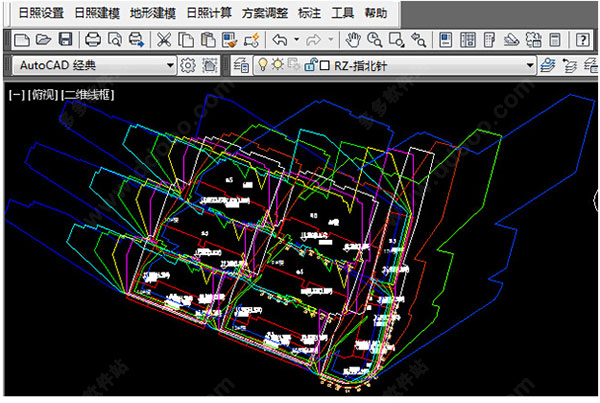600x403 pixels.
Task: Open the 日照计算 menu
Action: tap(204, 14)
